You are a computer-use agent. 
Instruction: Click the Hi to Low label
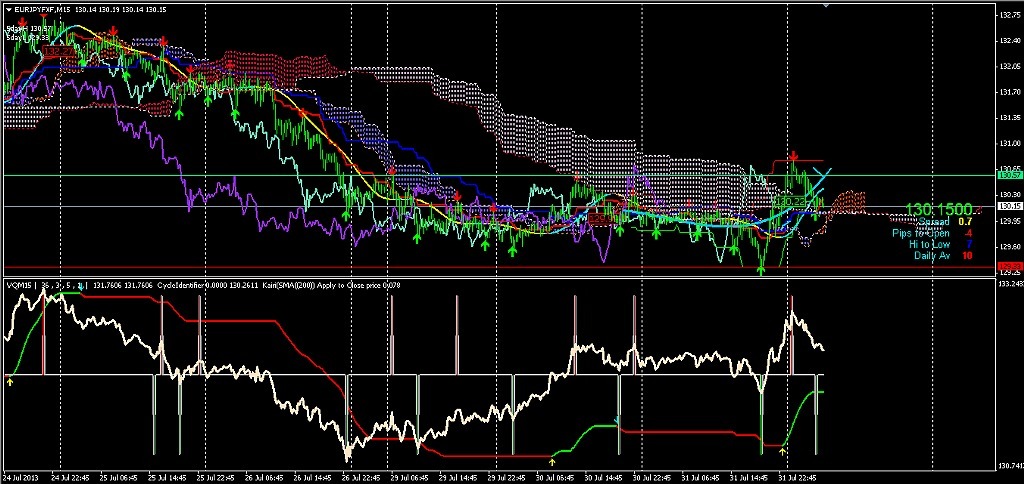[x=931, y=244]
